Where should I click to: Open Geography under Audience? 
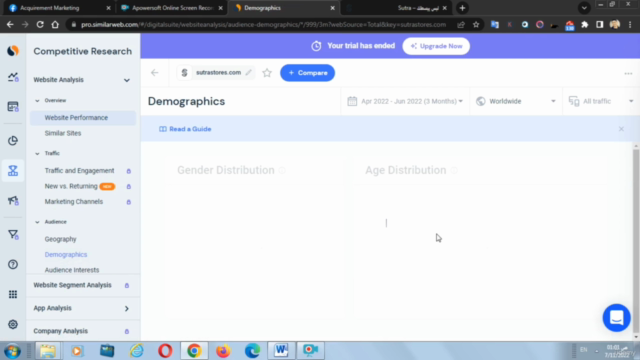(x=60, y=239)
